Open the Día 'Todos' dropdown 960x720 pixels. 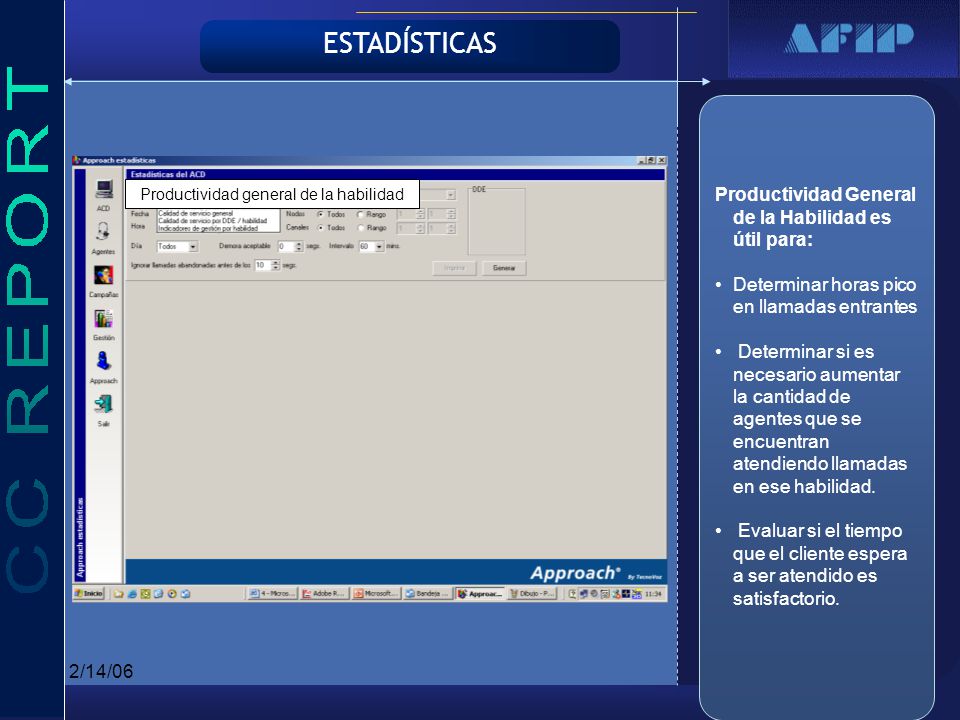pyautogui.click(x=178, y=246)
